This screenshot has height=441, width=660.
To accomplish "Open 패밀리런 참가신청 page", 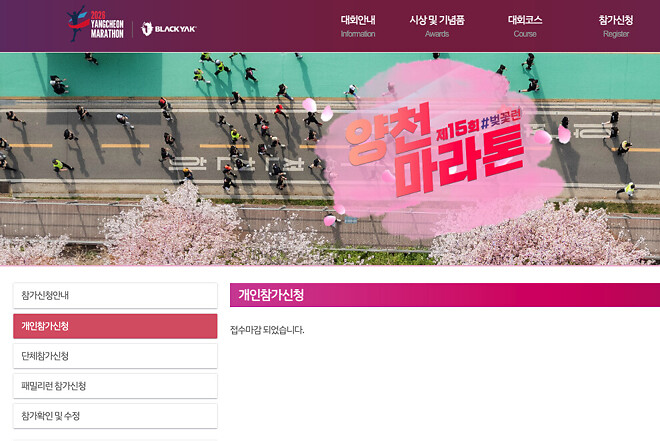I will (x=115, y=386).
